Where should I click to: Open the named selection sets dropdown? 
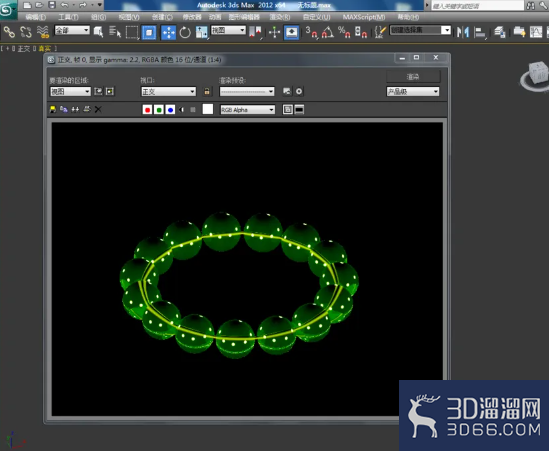420,30
